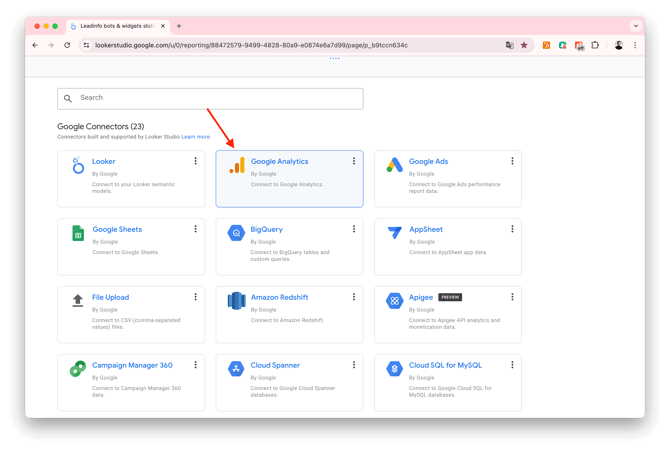Image resolution: width=670 pixels, height=451 pixels.
Task: Open the Apigee card options menu
Action: (x=512, y=297)
